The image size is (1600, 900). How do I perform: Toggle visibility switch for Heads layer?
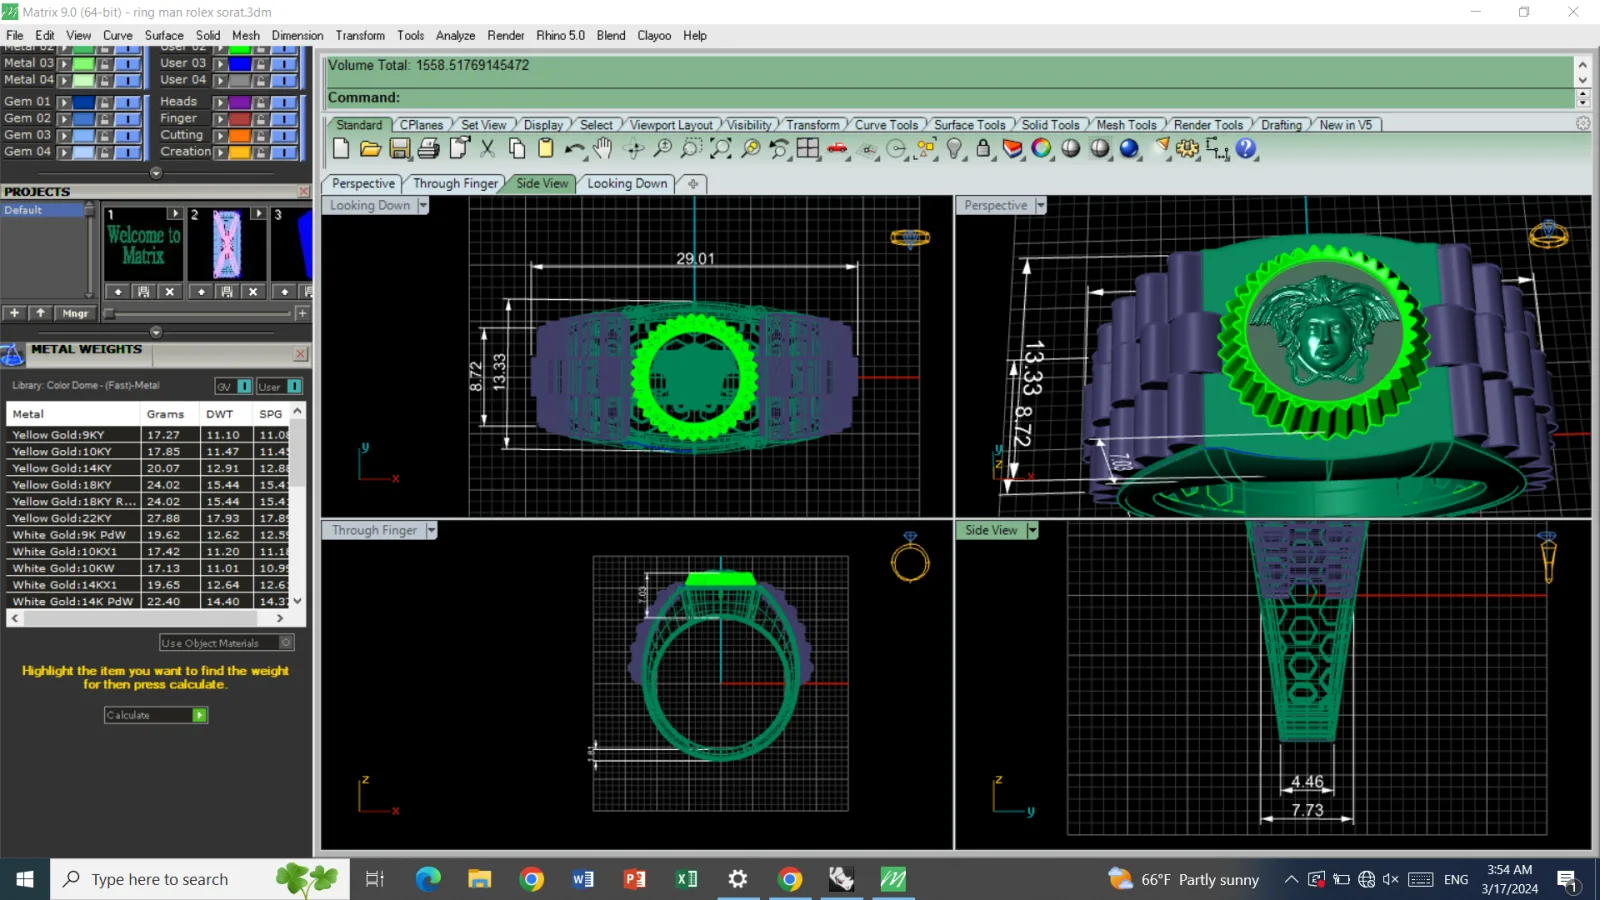click(285, 102)
